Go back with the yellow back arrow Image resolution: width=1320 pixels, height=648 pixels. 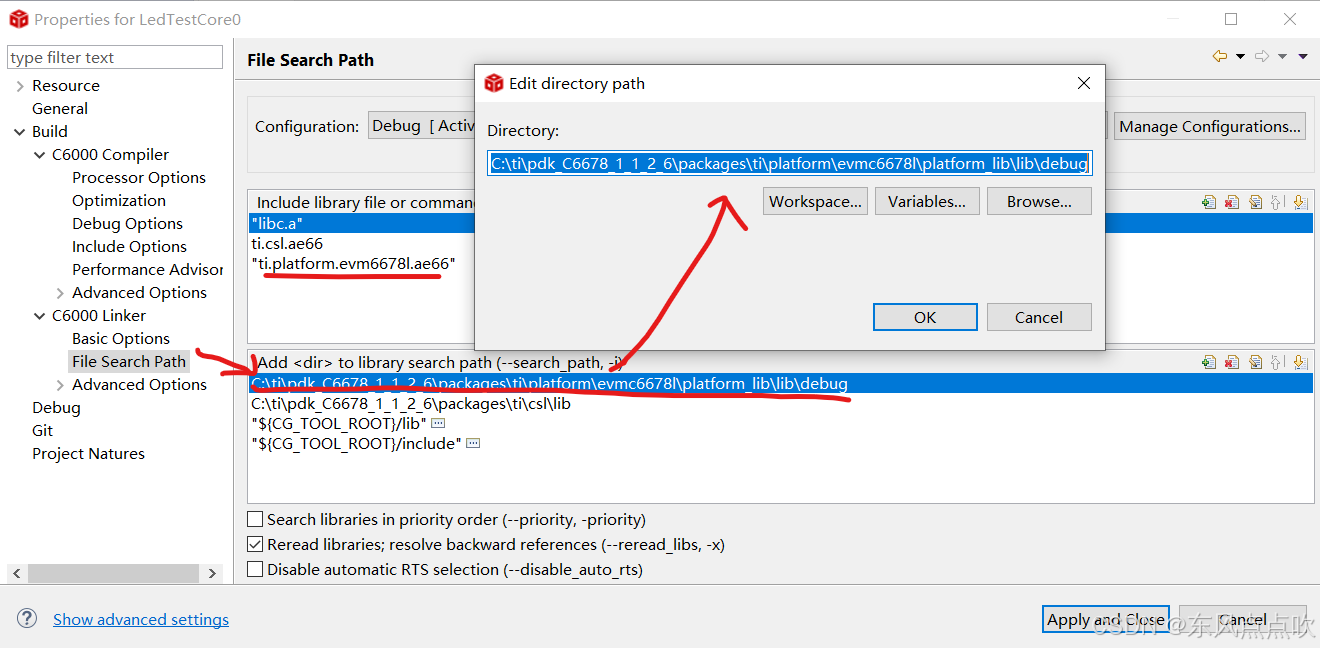(x=1220, y=57)
